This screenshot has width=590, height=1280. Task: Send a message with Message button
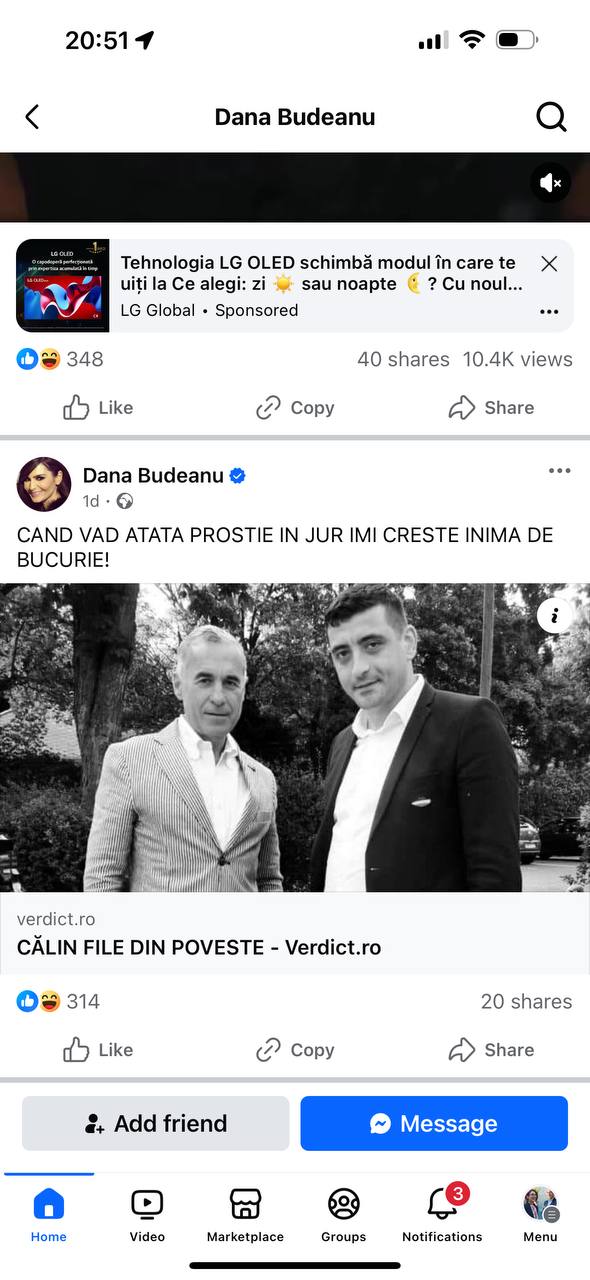click(434, 1123)
